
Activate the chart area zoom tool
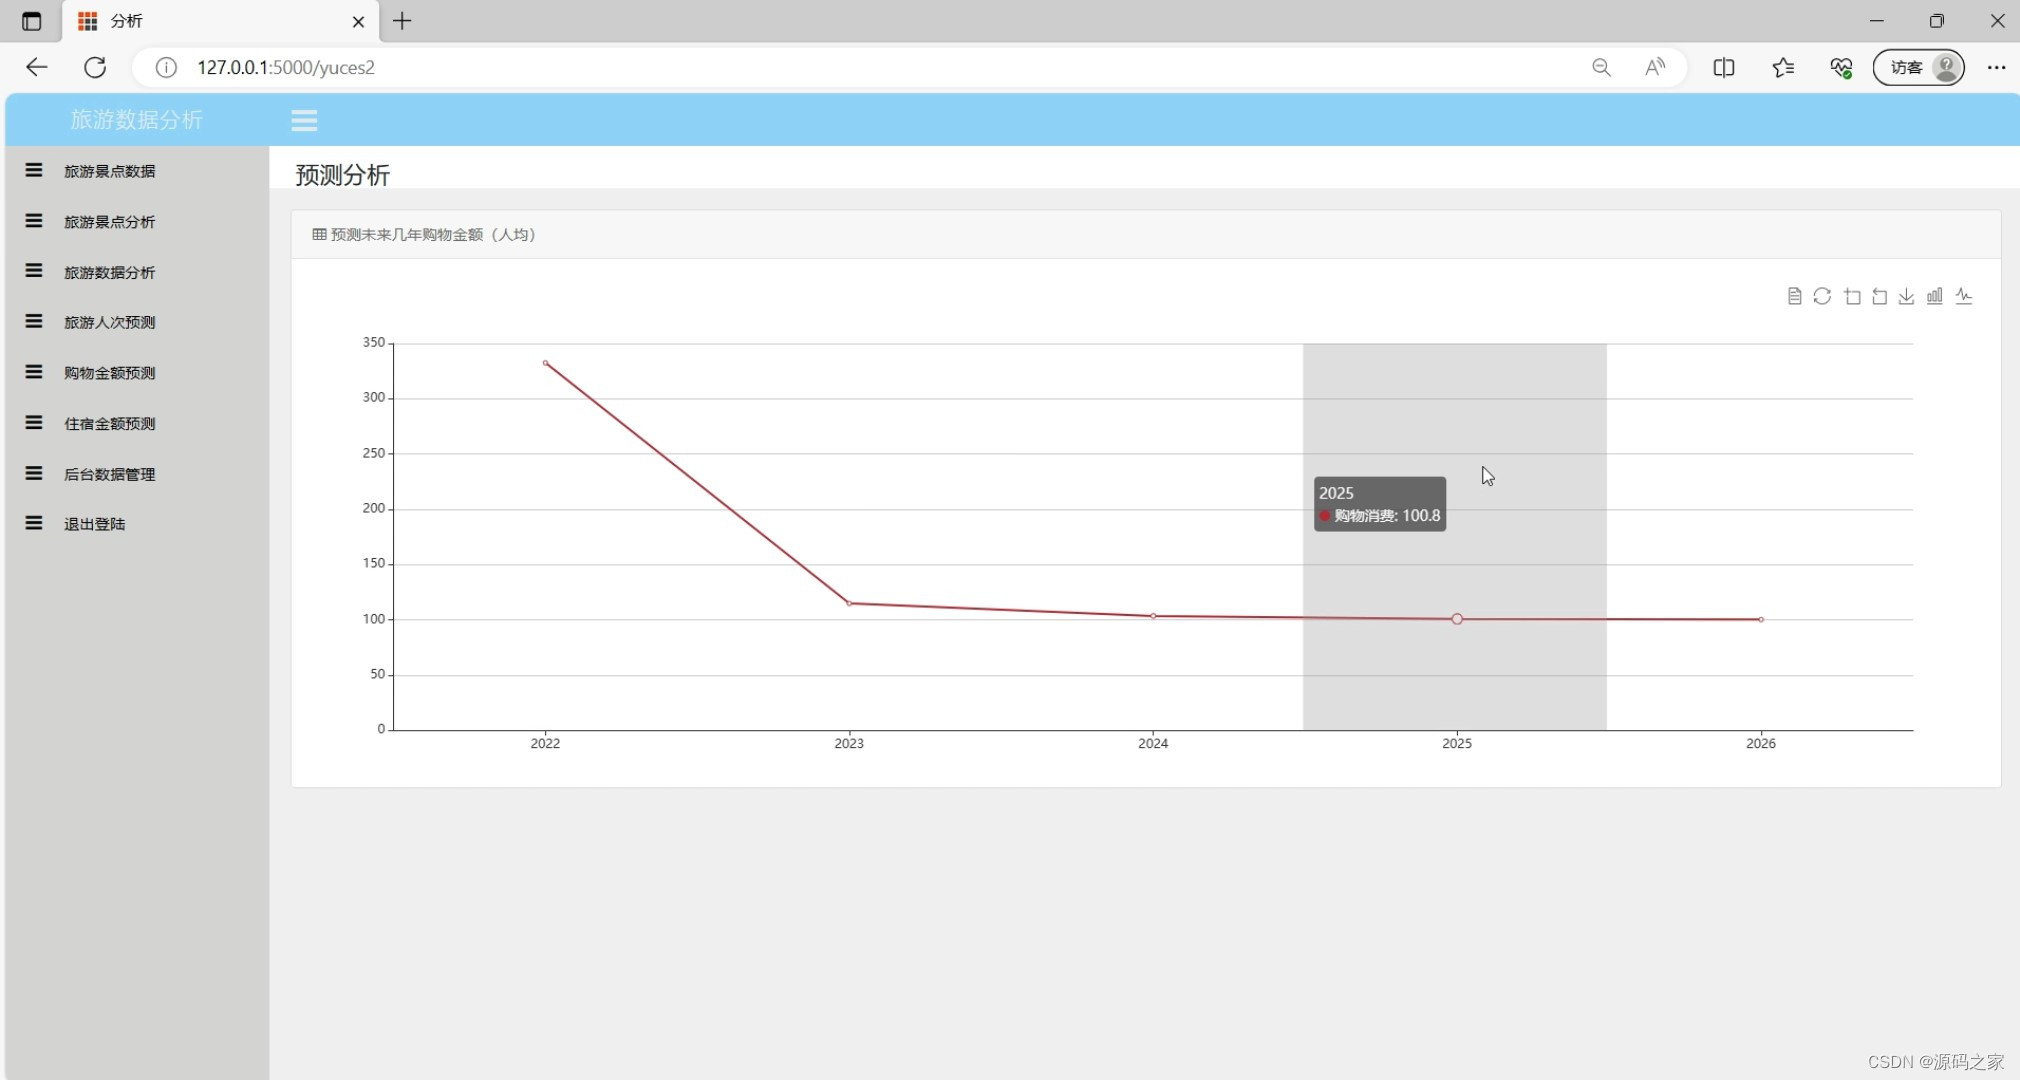[1852, 296]
